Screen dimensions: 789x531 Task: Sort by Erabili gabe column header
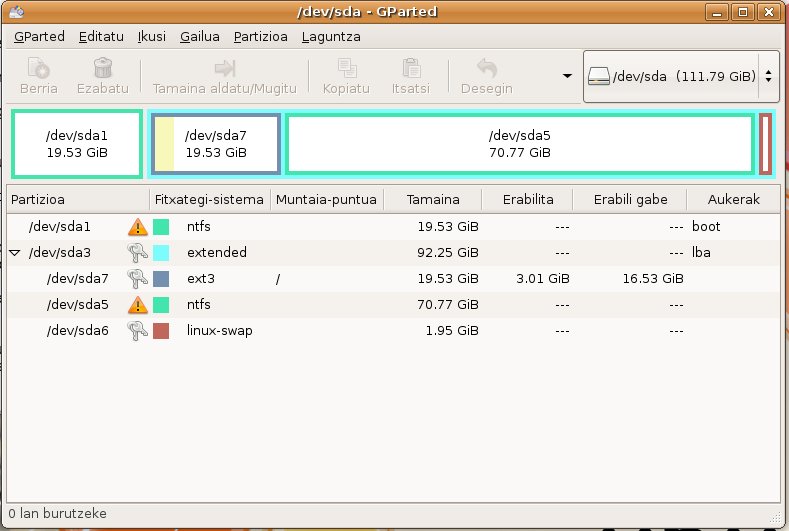[630, 200]
